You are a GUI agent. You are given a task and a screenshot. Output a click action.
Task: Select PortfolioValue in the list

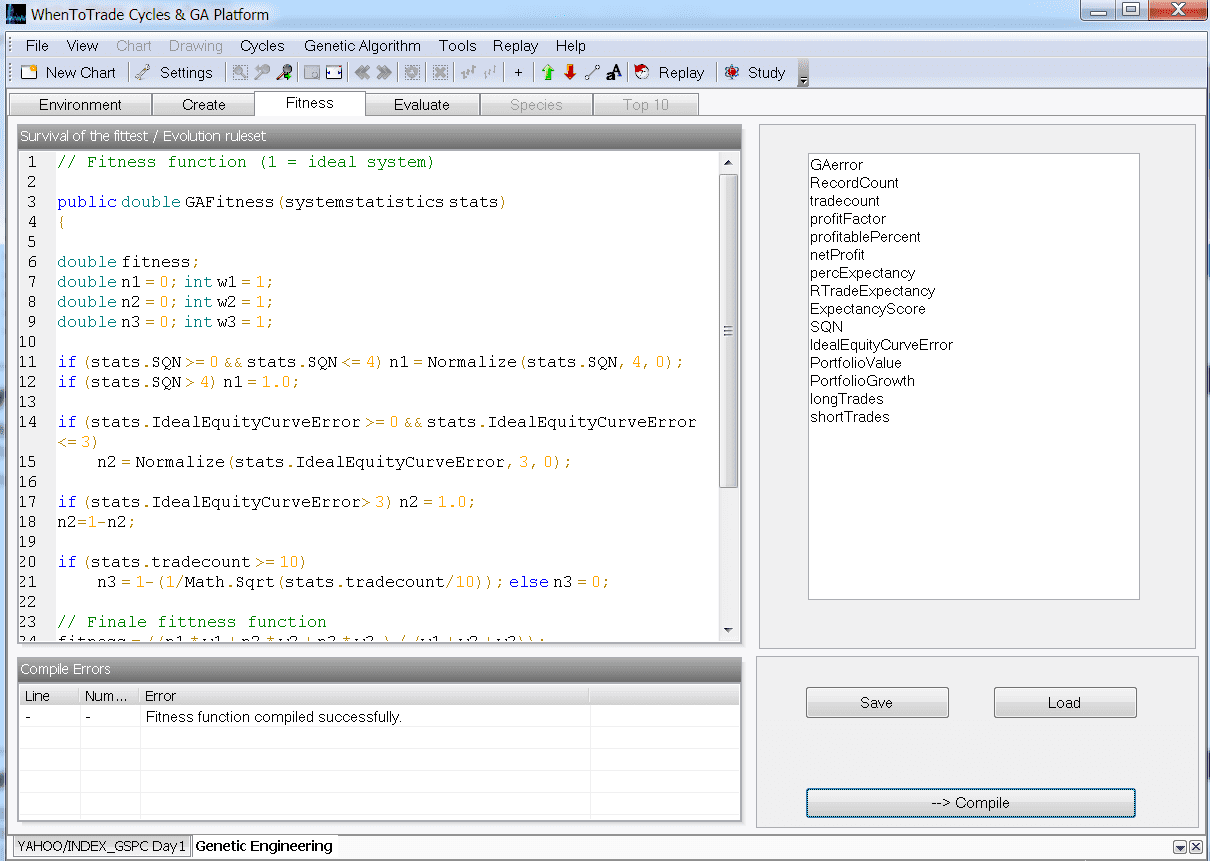click(855, 363)
